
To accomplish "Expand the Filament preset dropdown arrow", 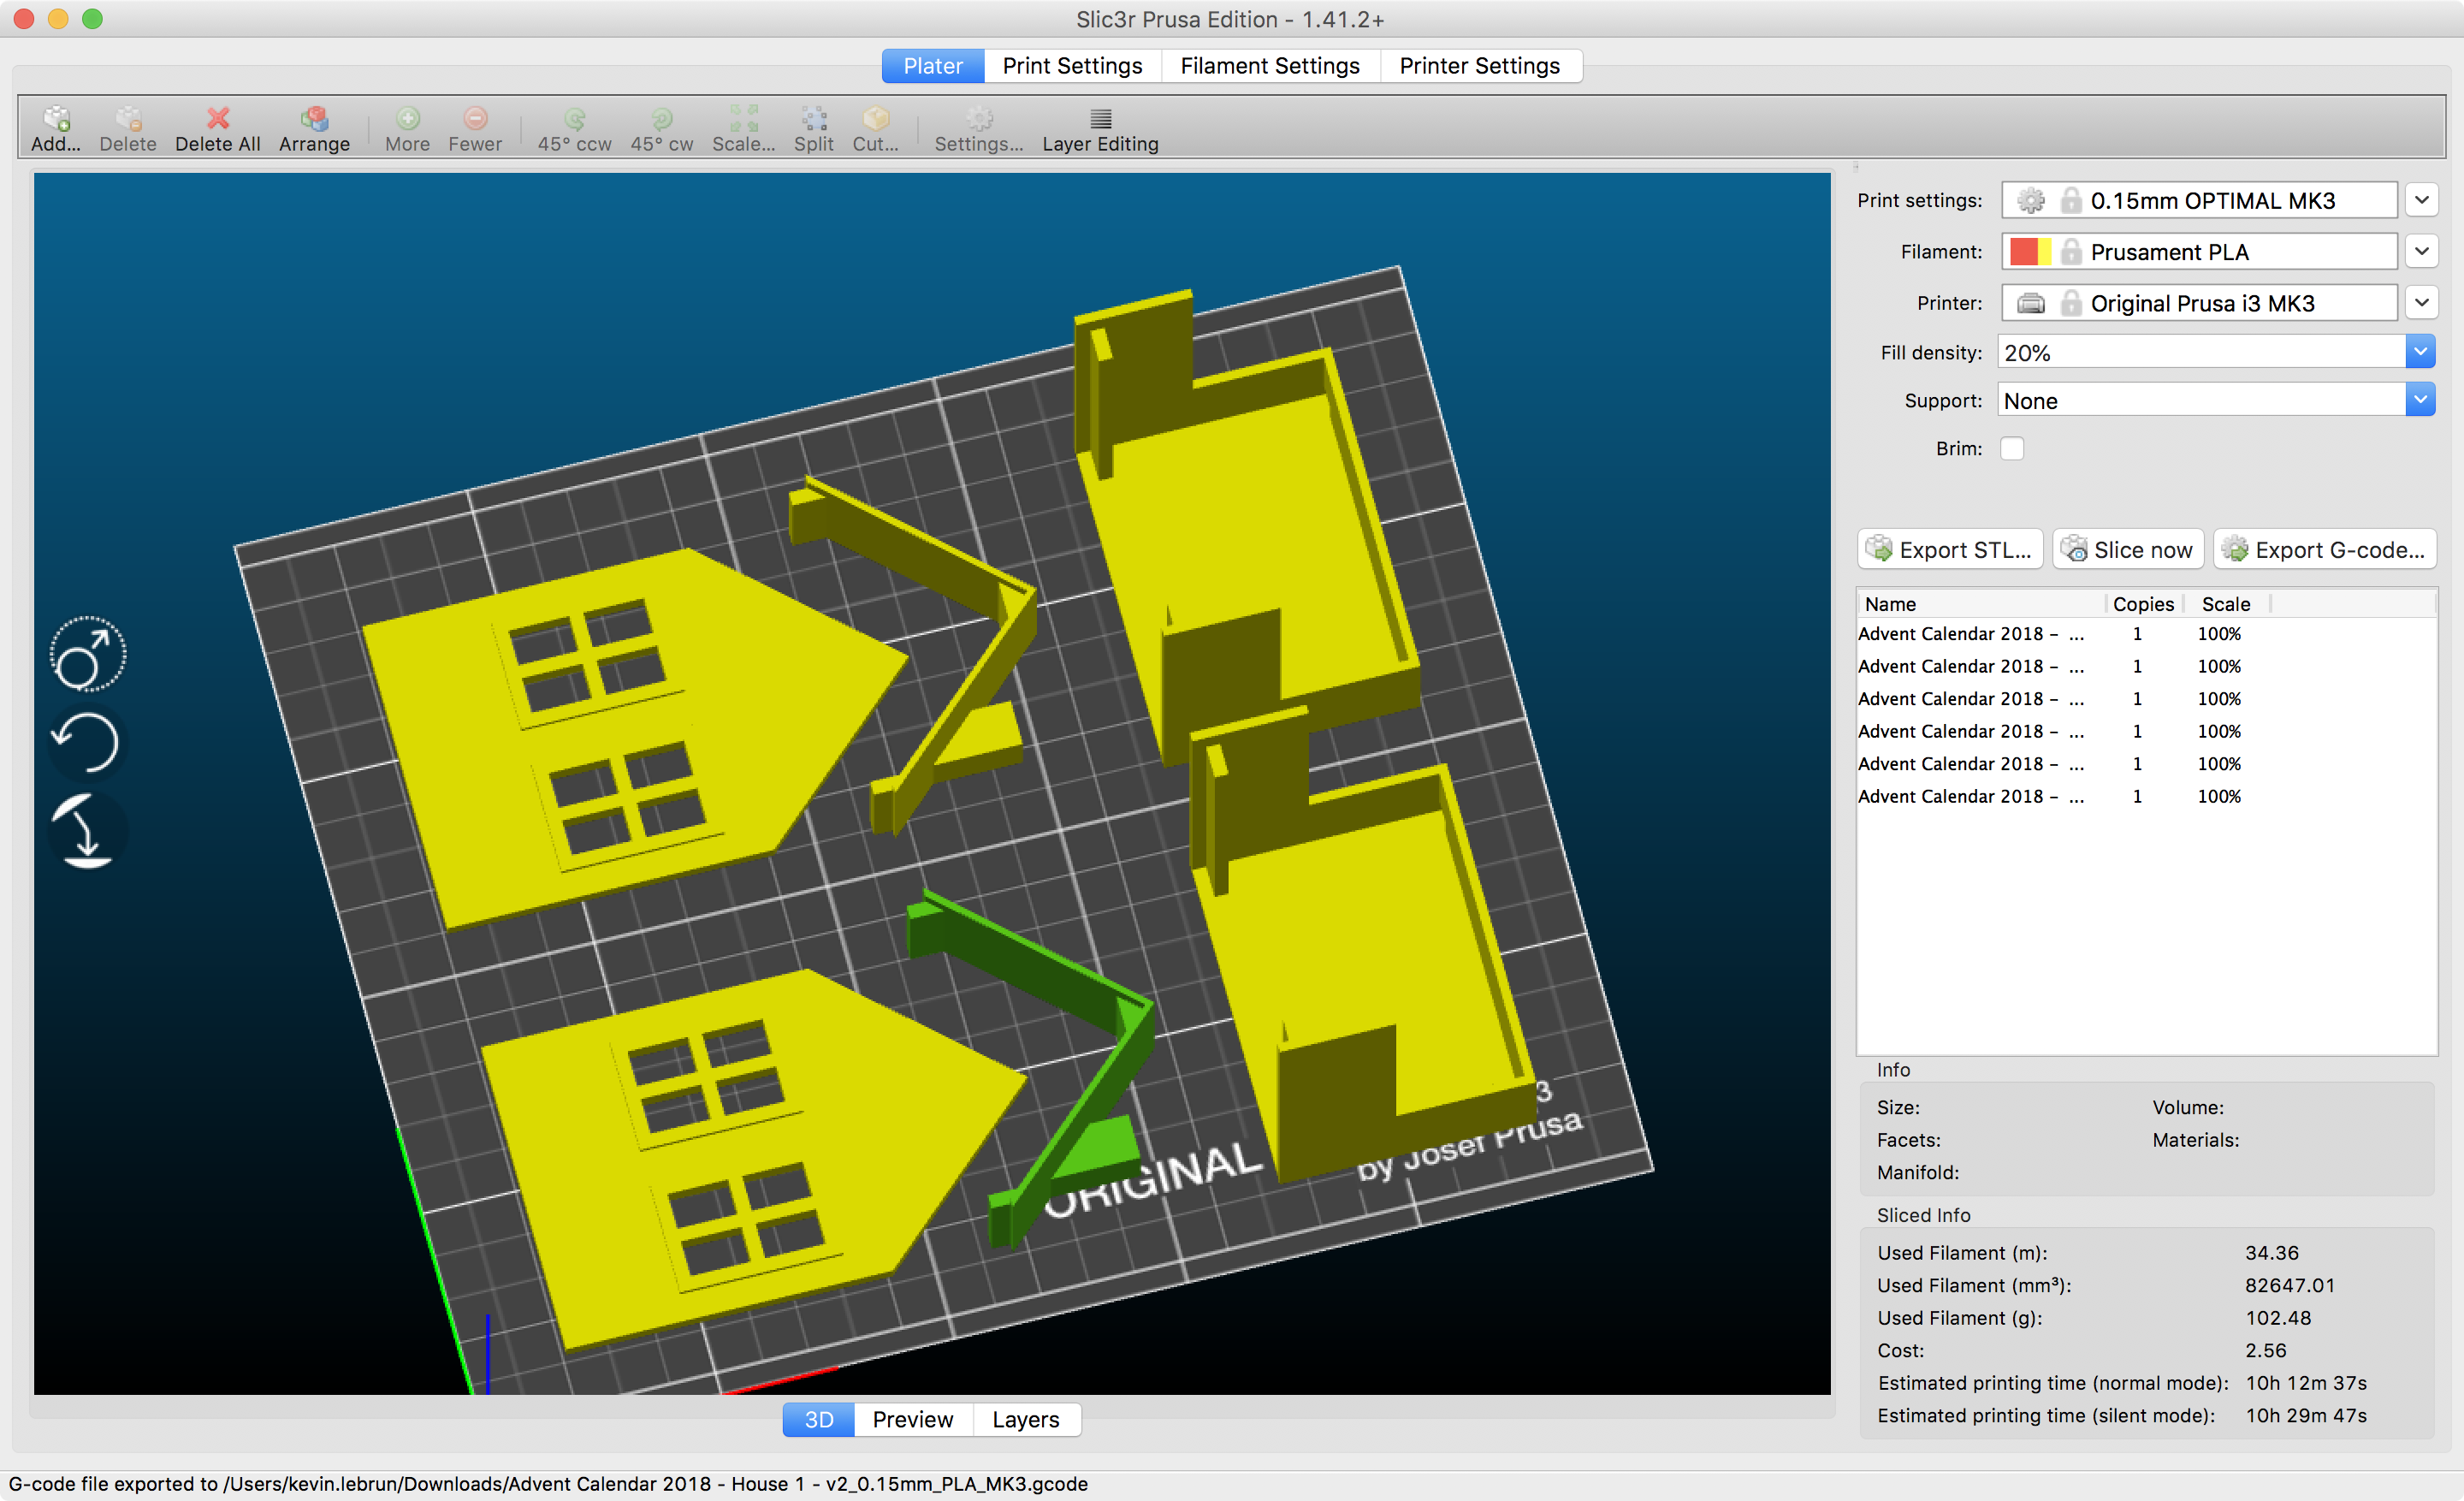I will click(2421, 251).
